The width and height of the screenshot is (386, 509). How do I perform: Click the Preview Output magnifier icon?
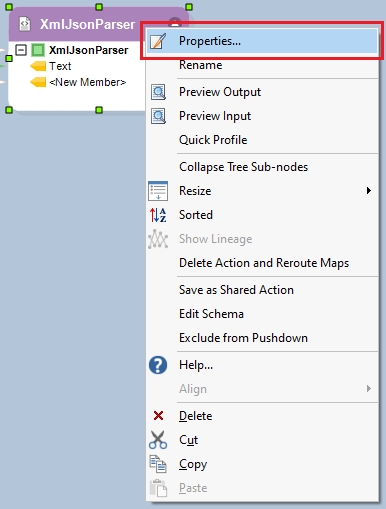[158, 92]
